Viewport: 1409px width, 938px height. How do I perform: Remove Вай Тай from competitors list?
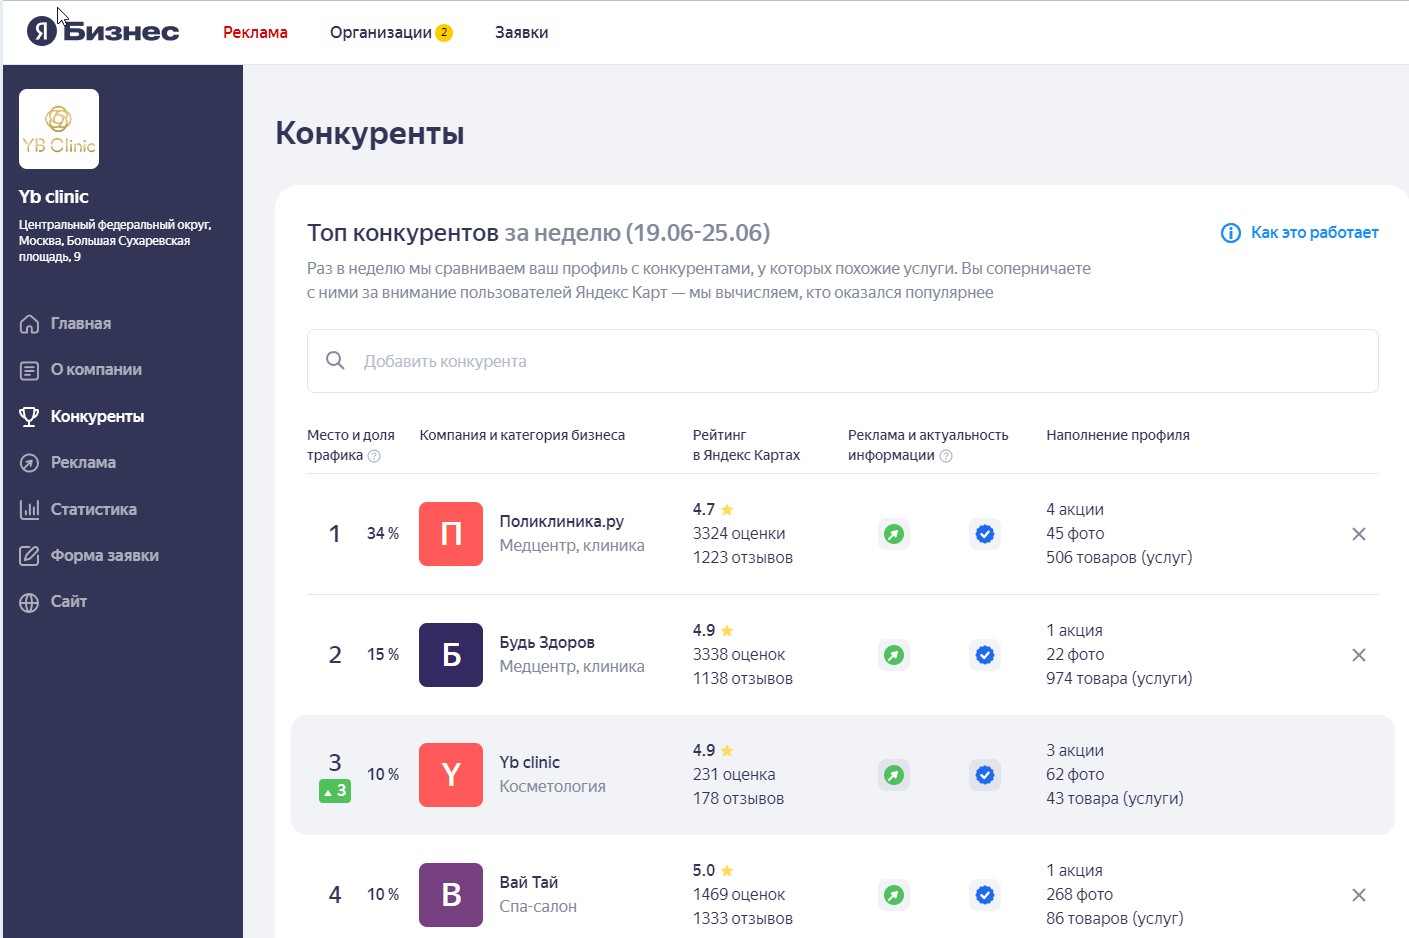[1359, 895]
